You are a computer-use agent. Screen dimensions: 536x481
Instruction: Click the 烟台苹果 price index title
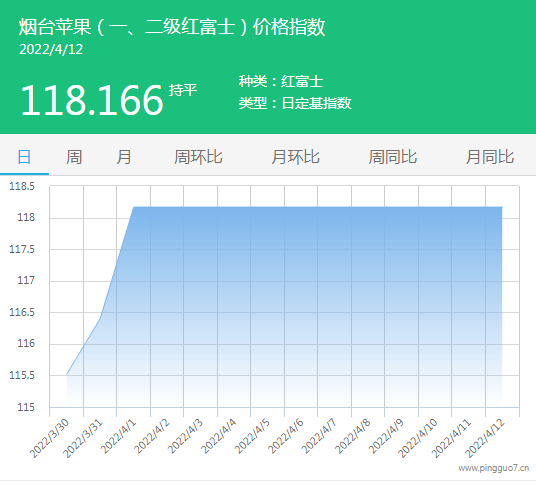coord(172,27)
